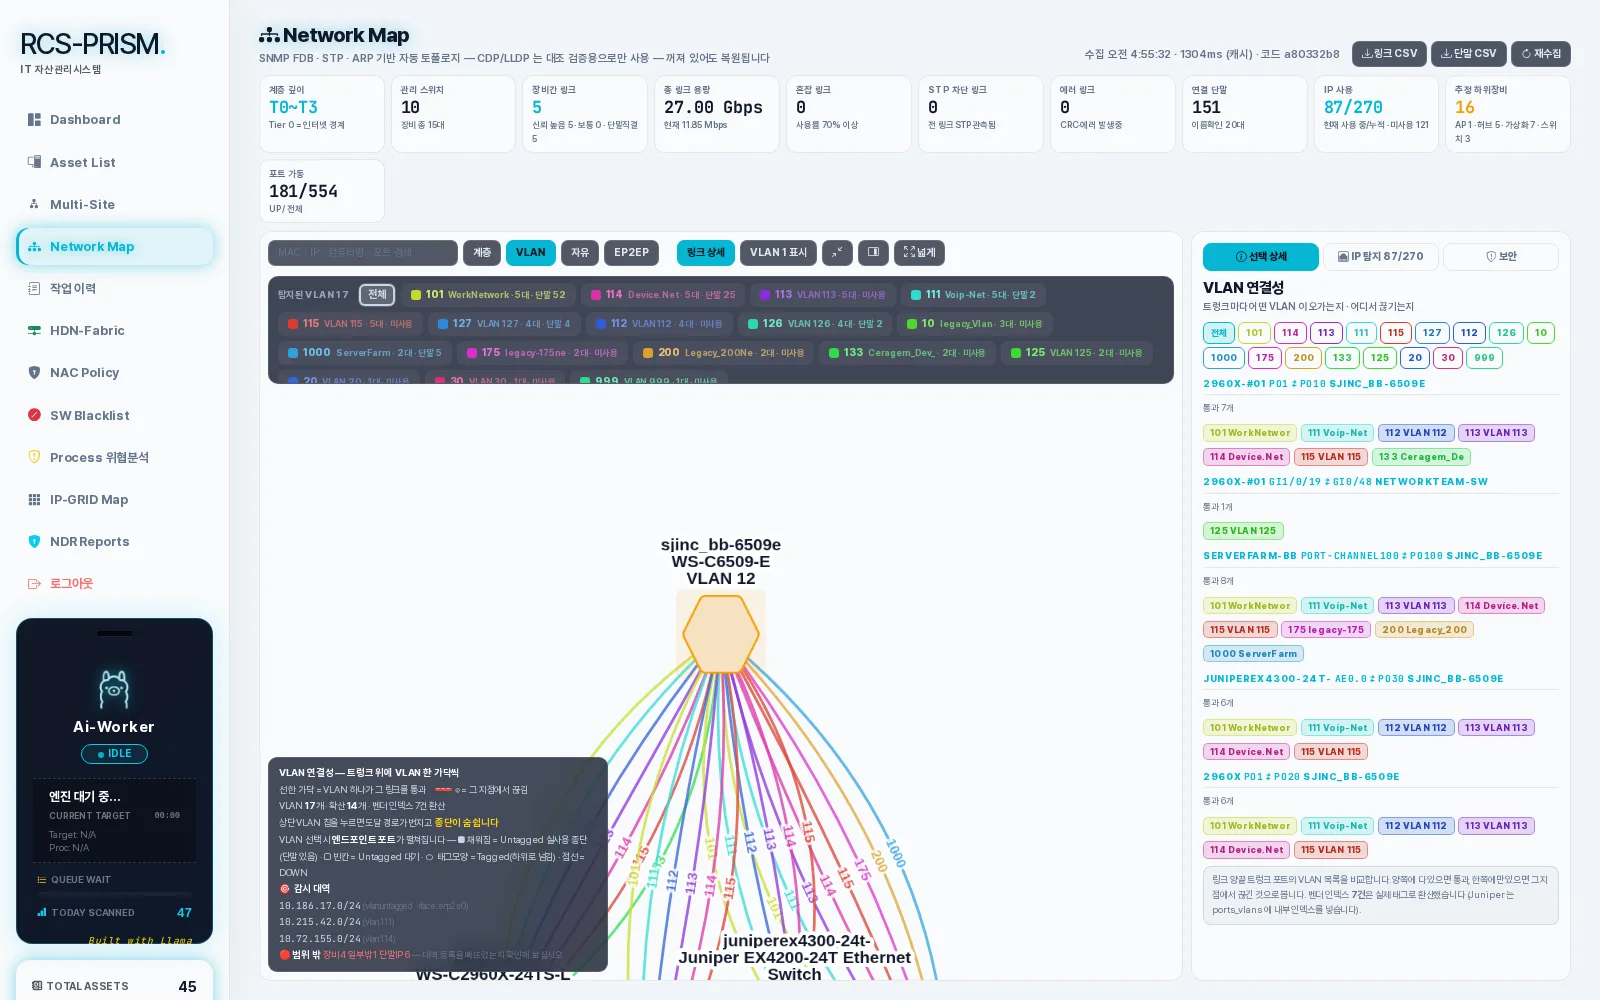Click the sjinc_bb-6509e hexagon node

click(x=721, y=634)
